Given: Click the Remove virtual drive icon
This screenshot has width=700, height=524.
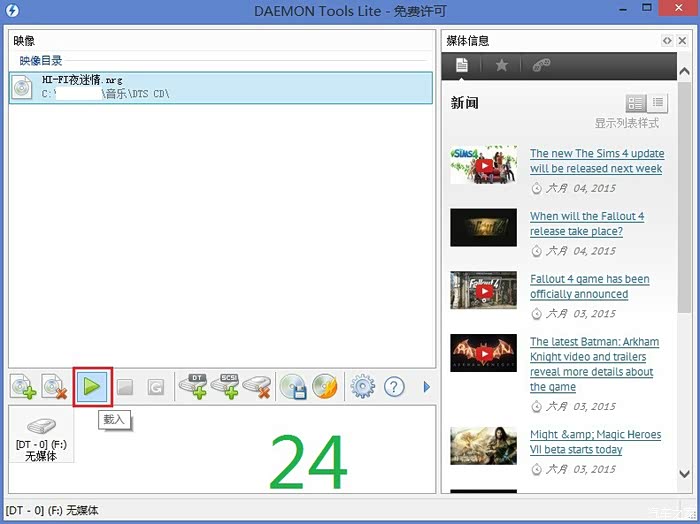Looking at the screenshot, I should point(257,387).
